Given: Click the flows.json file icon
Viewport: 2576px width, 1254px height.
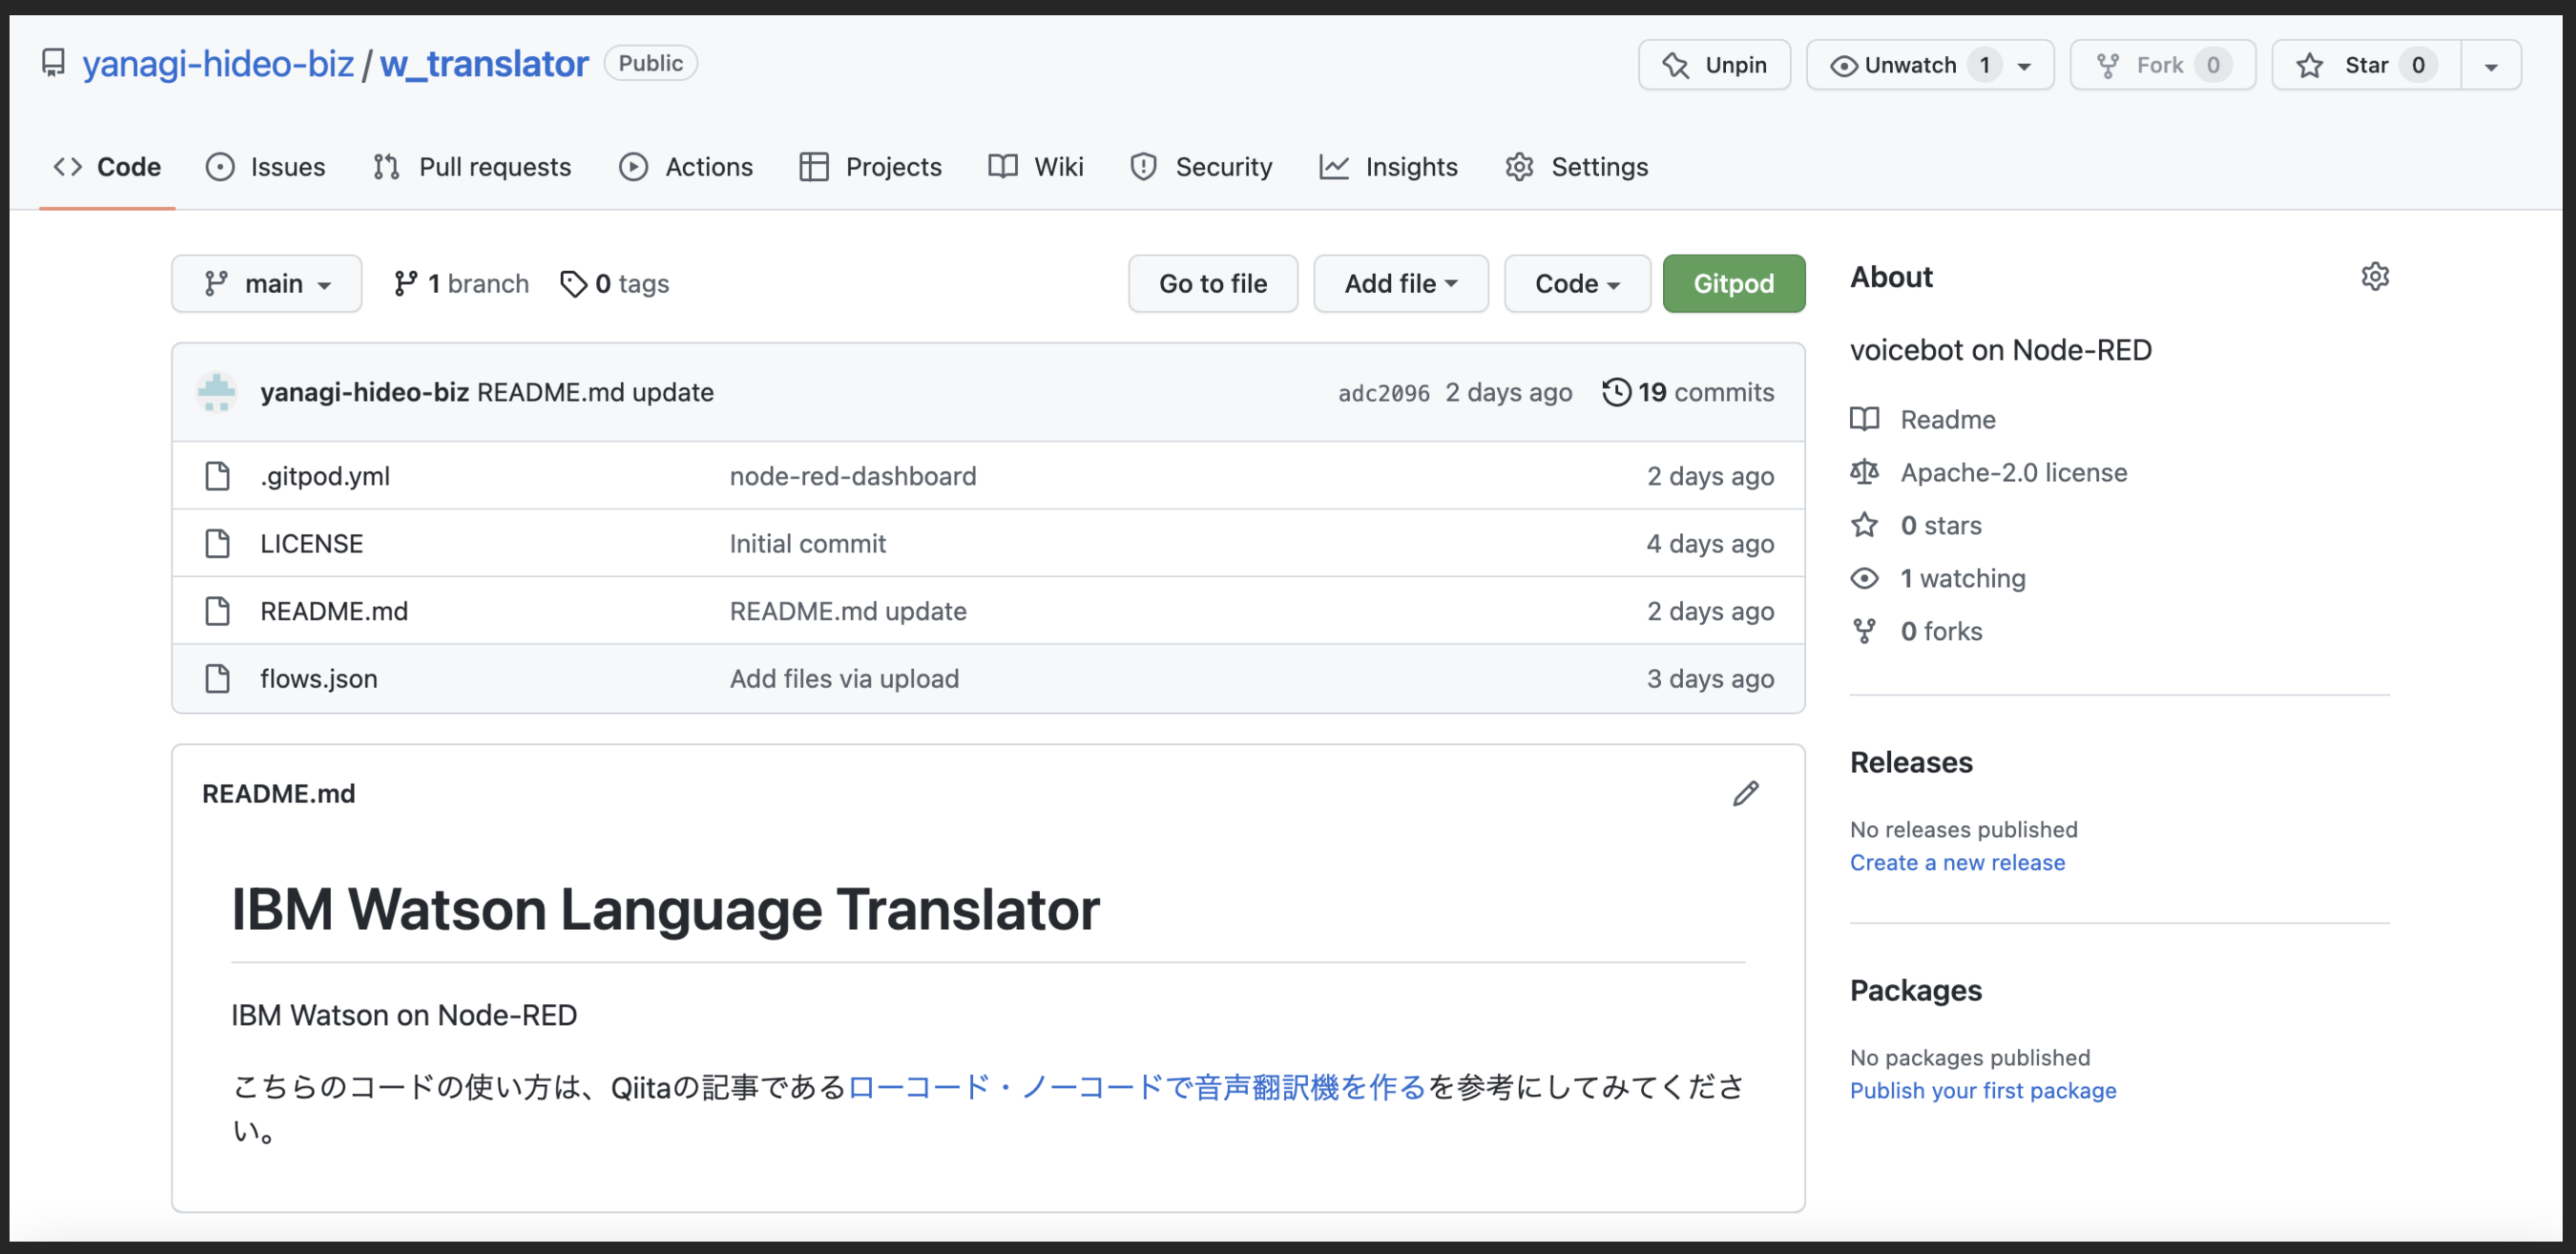Looking at the screenshot, I should tap(217, 678).
